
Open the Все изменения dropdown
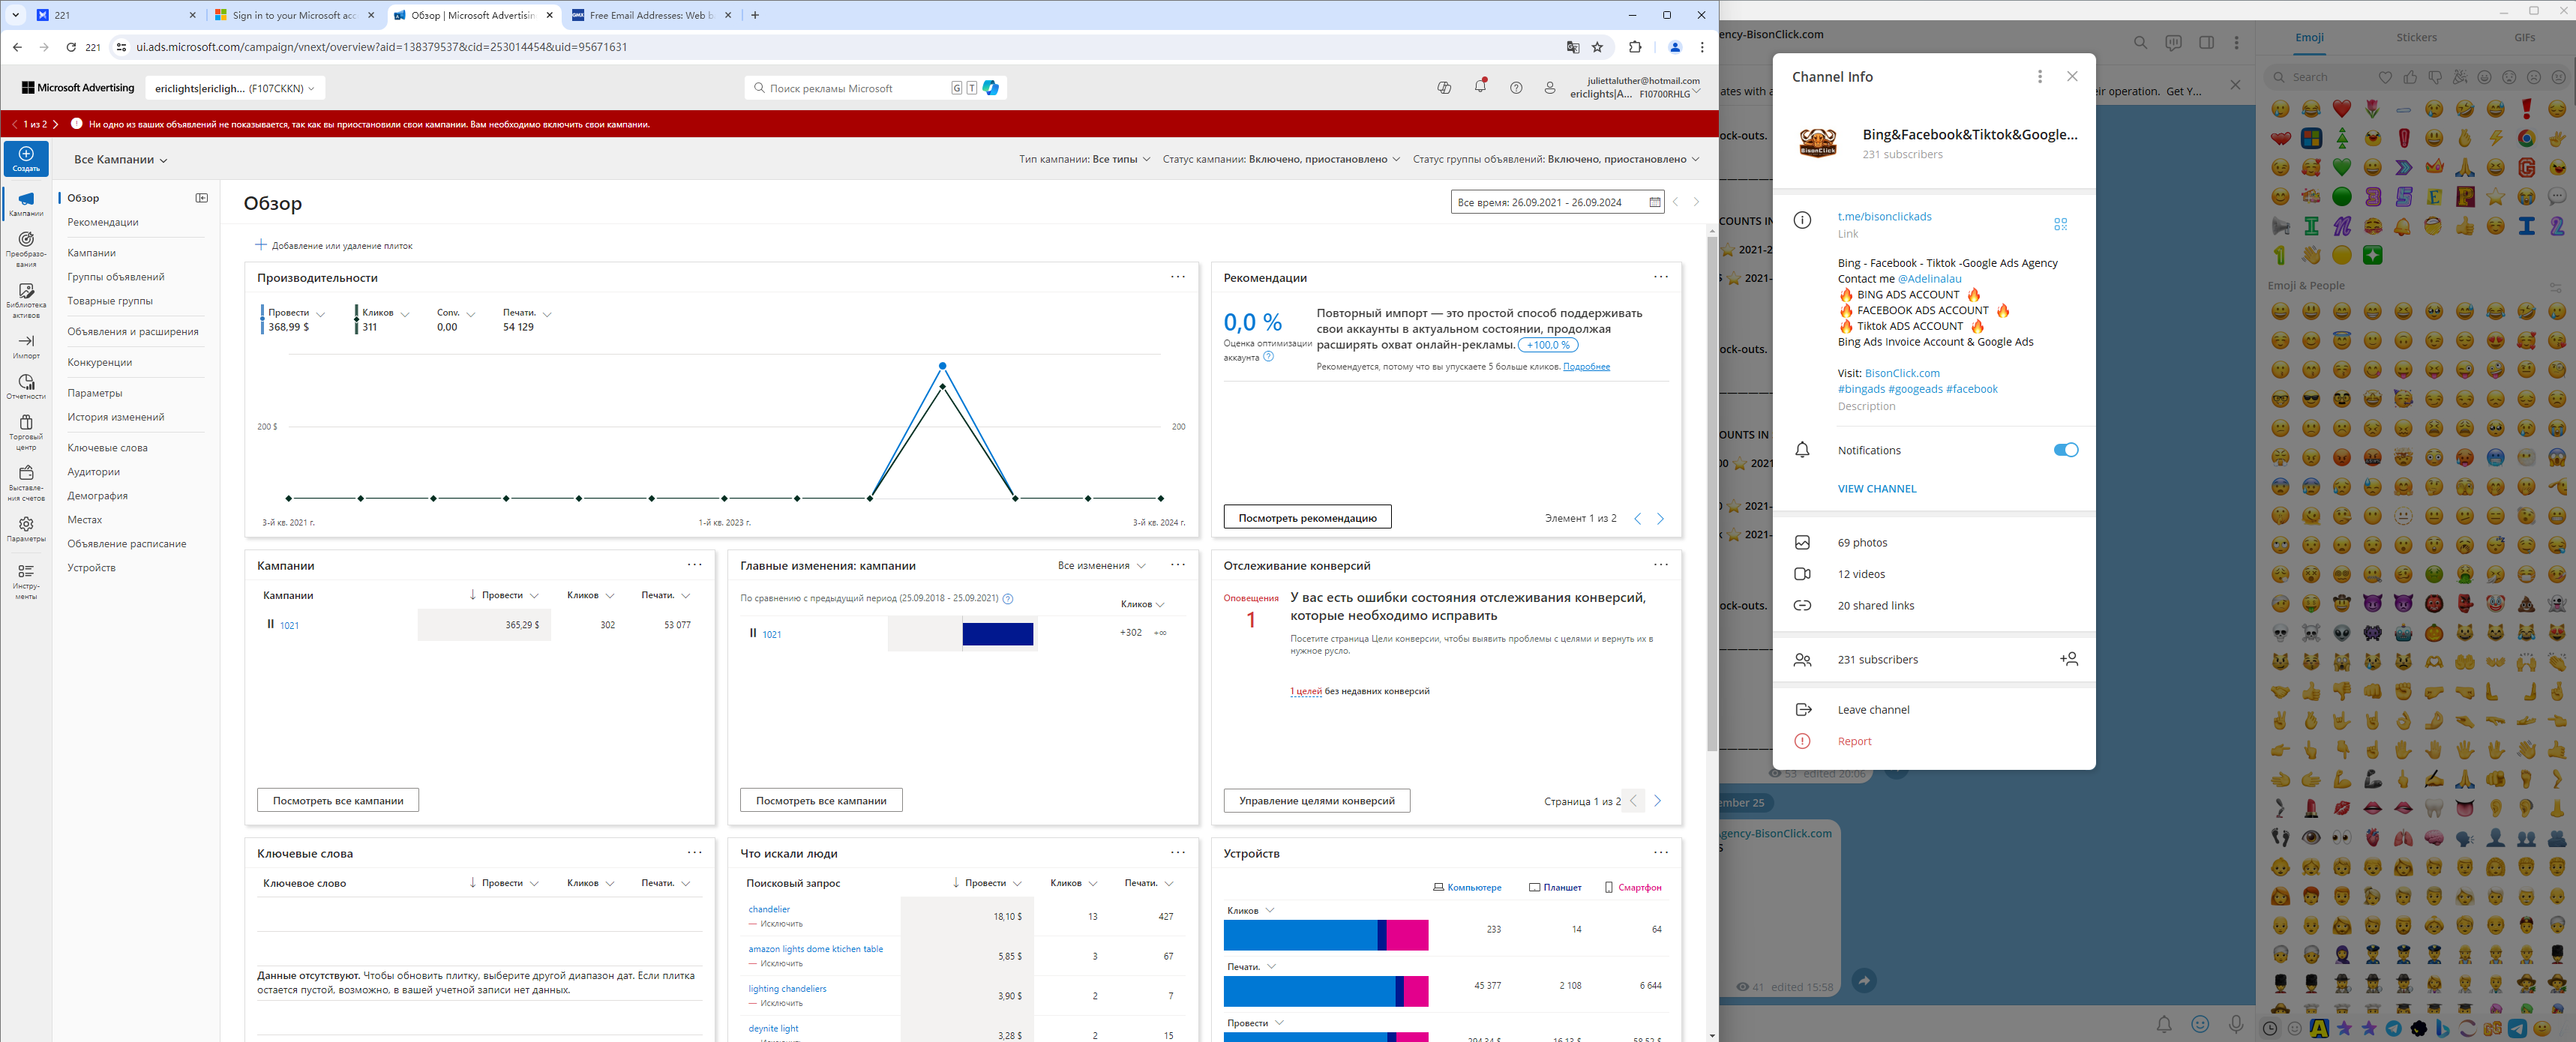point(1101,566)
